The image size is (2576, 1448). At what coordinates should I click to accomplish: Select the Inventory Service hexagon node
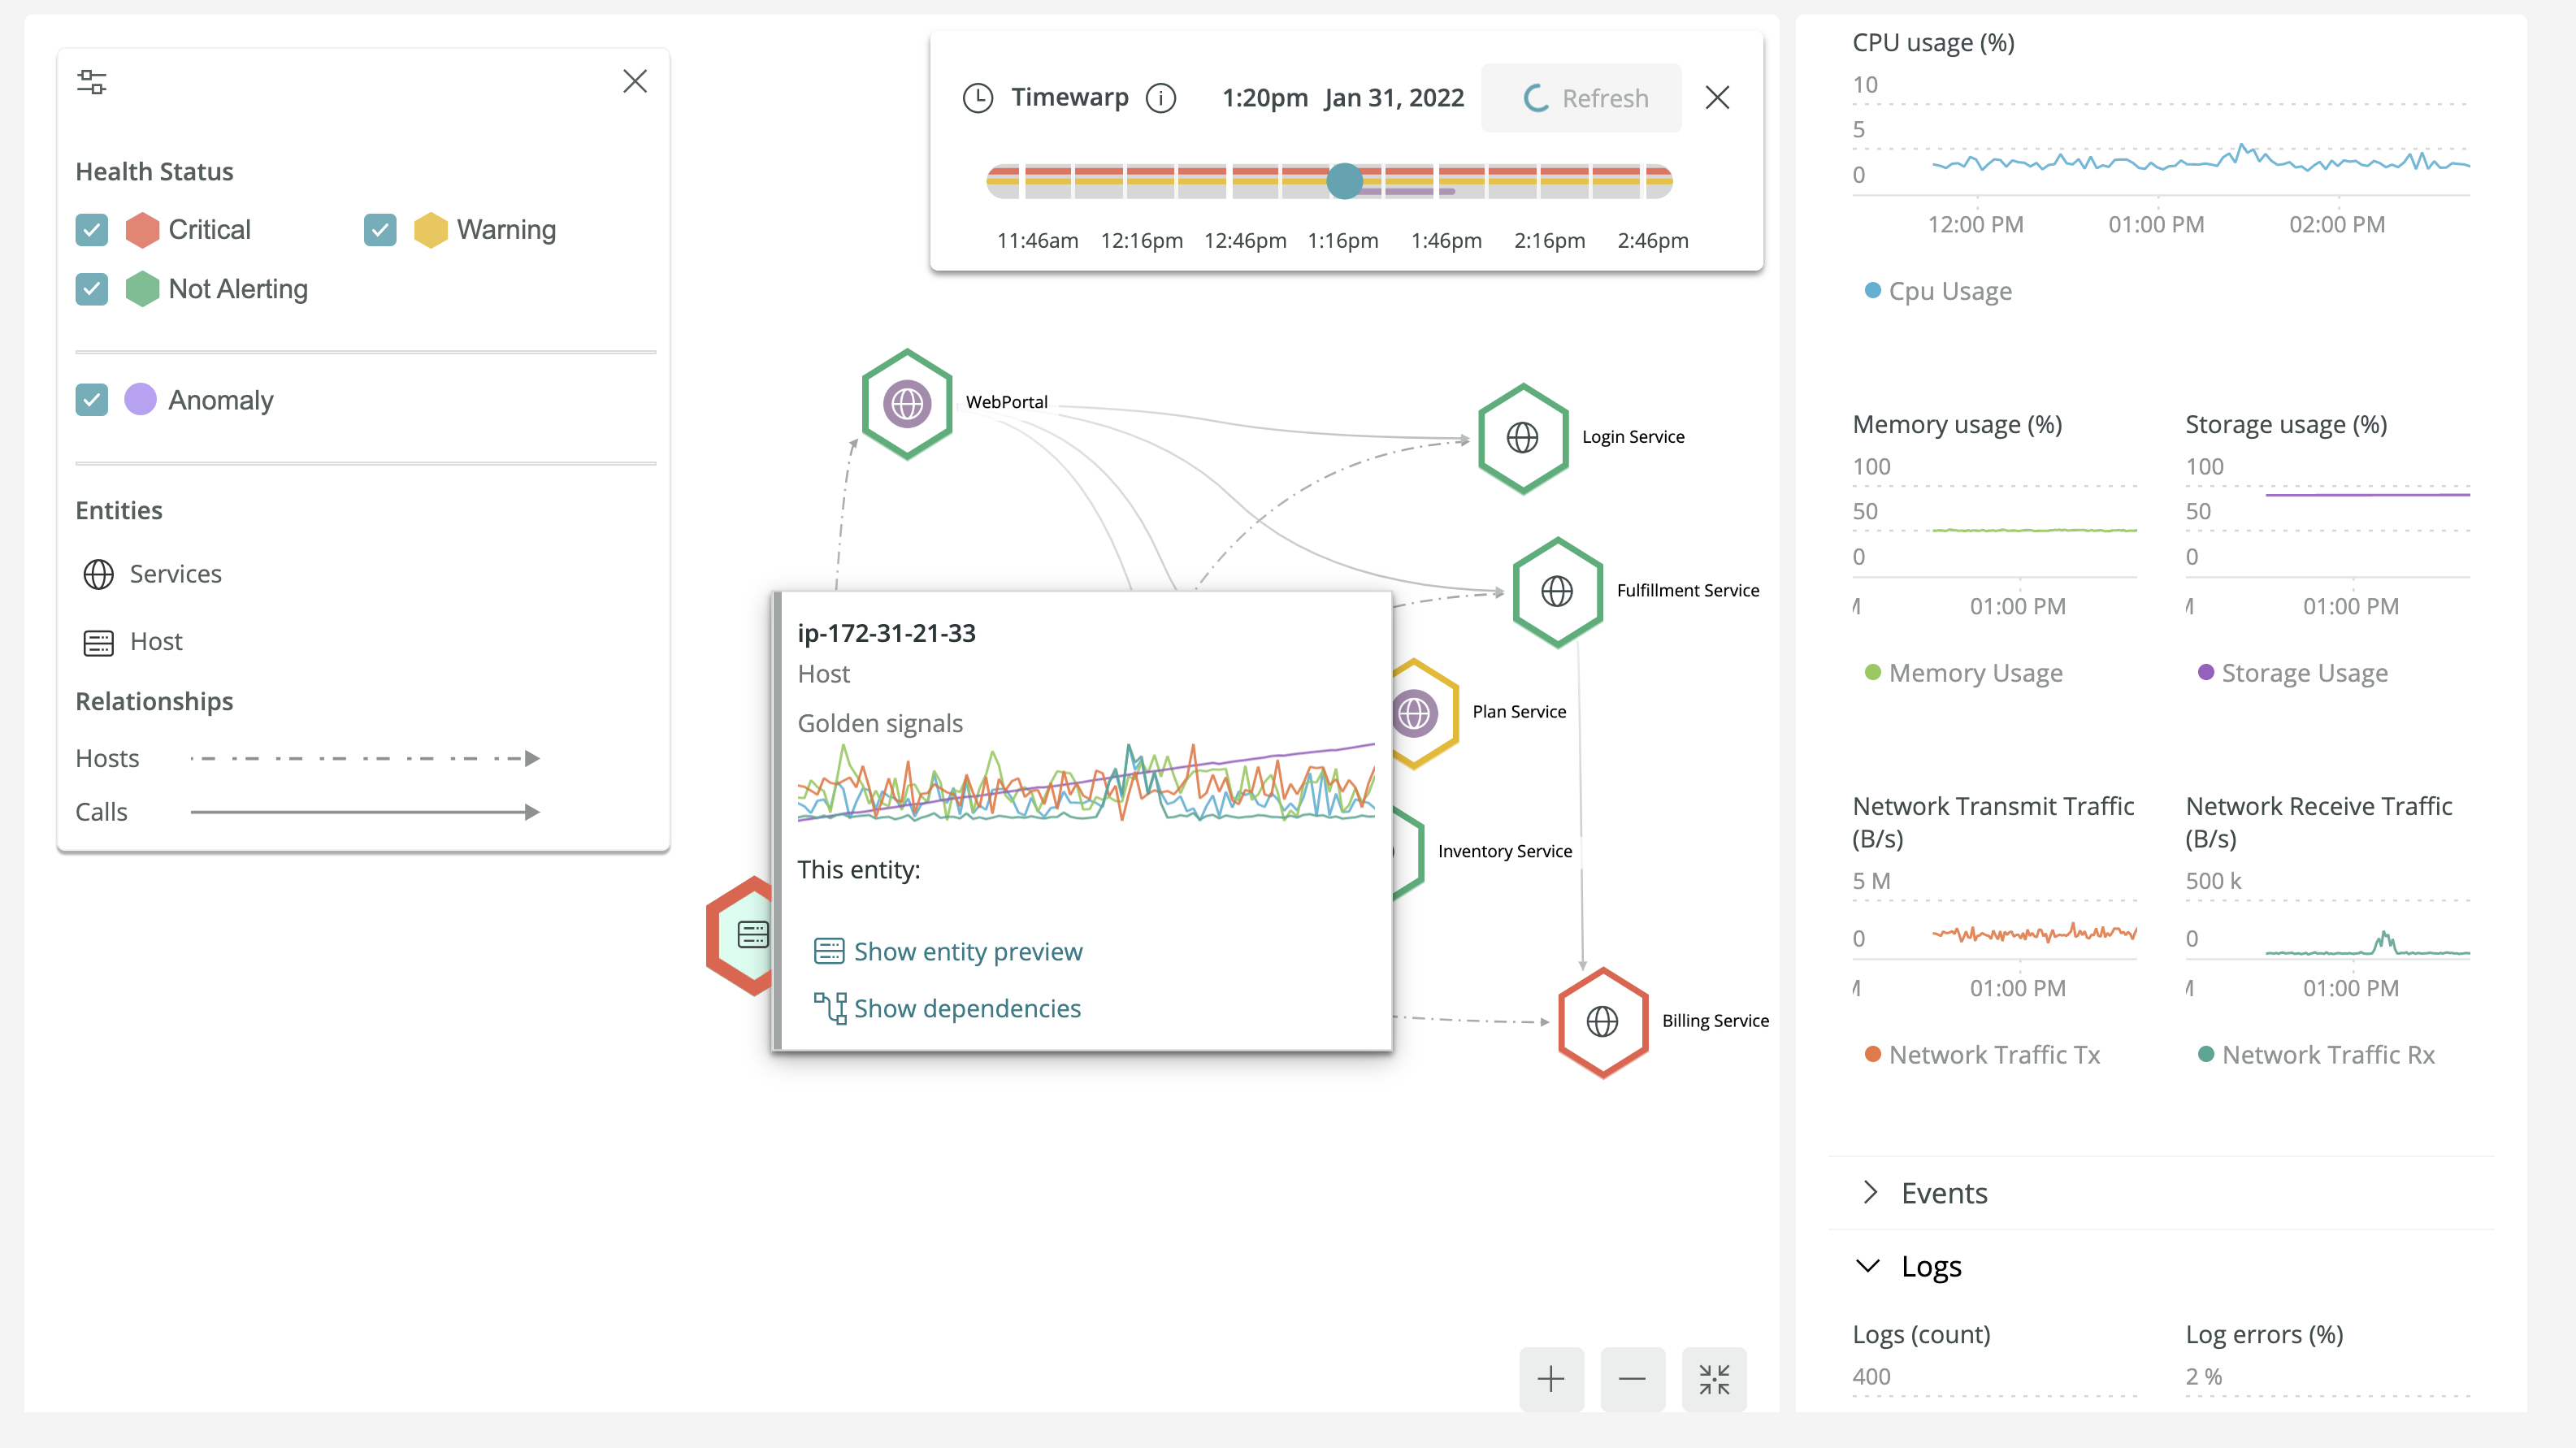pyautogui.click(x=1408, y=853)
